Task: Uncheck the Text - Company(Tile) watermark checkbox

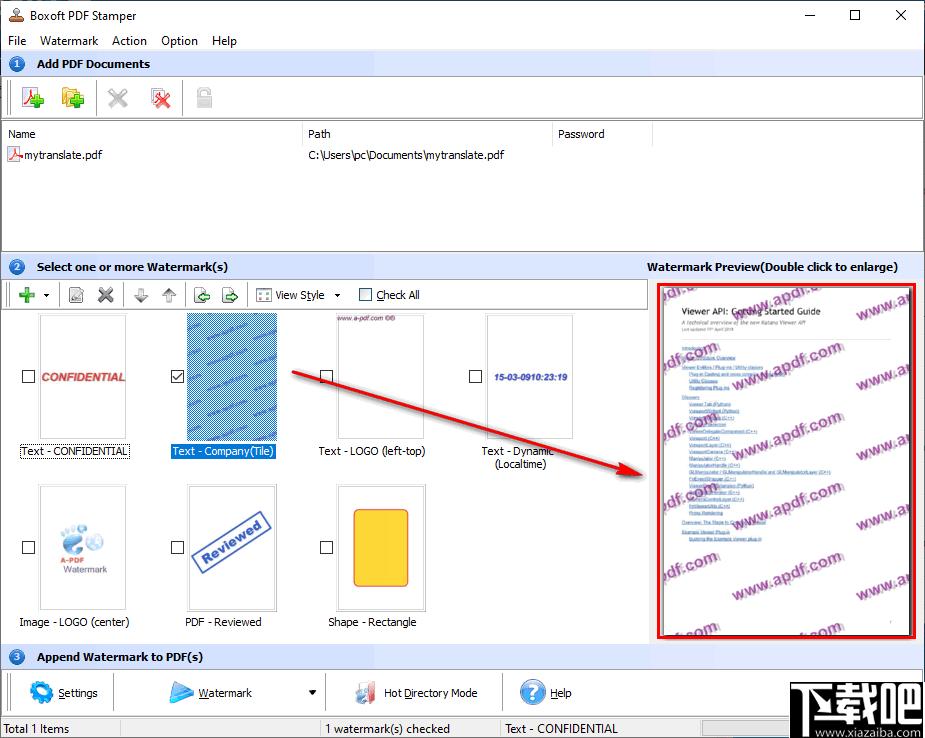Action: tap(177, 376)
